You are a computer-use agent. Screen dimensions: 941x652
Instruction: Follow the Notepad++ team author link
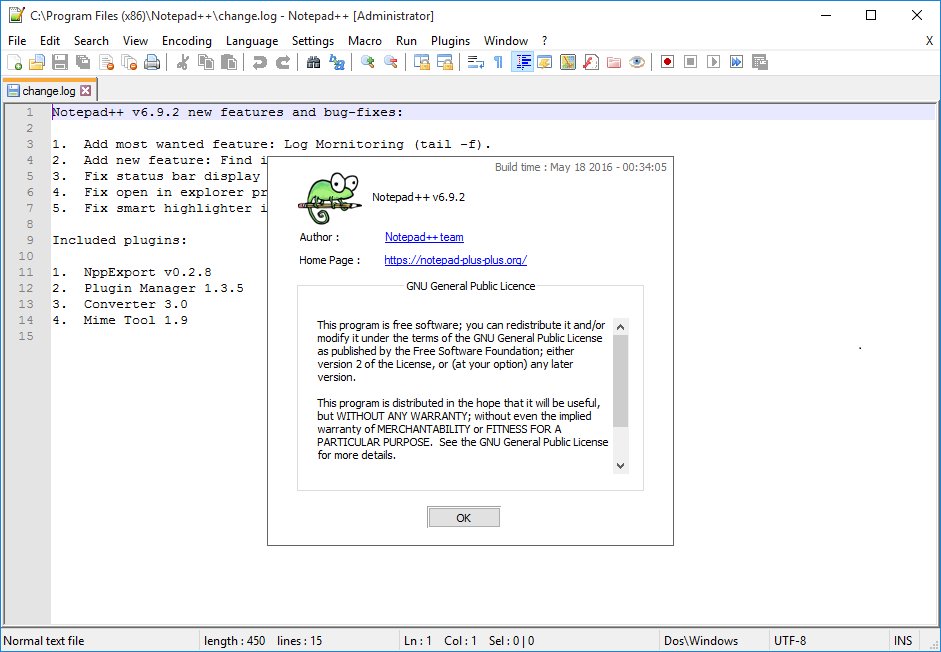tap(424, 237)
